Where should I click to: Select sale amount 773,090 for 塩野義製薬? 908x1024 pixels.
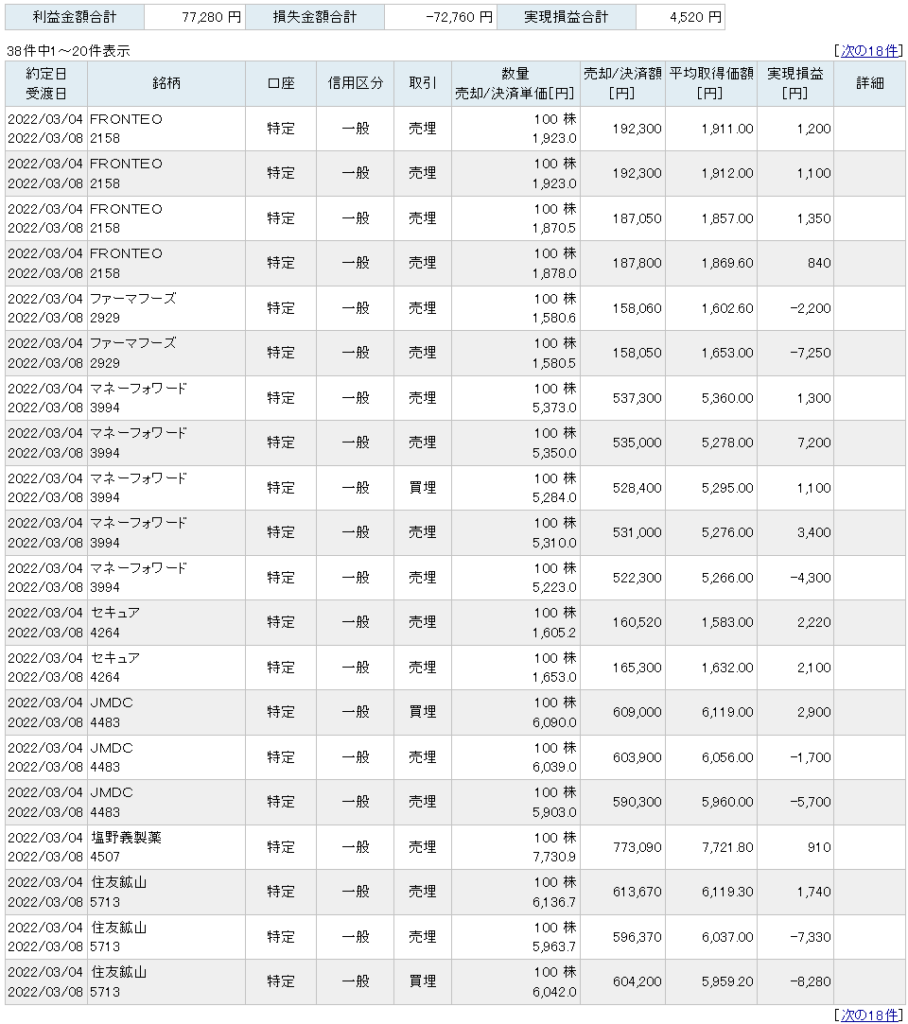pyautogui.click(x=637, y=848)
